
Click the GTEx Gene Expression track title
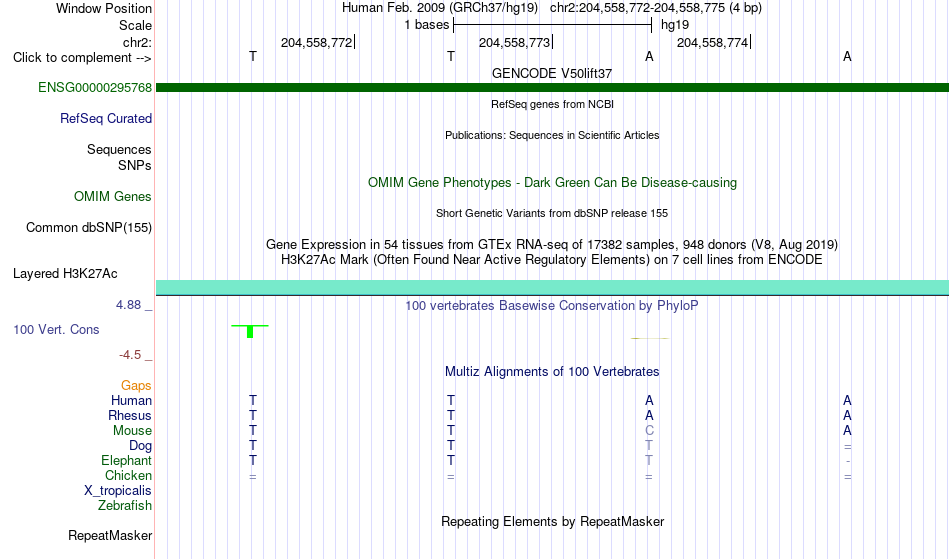click(x=552, y=245)
